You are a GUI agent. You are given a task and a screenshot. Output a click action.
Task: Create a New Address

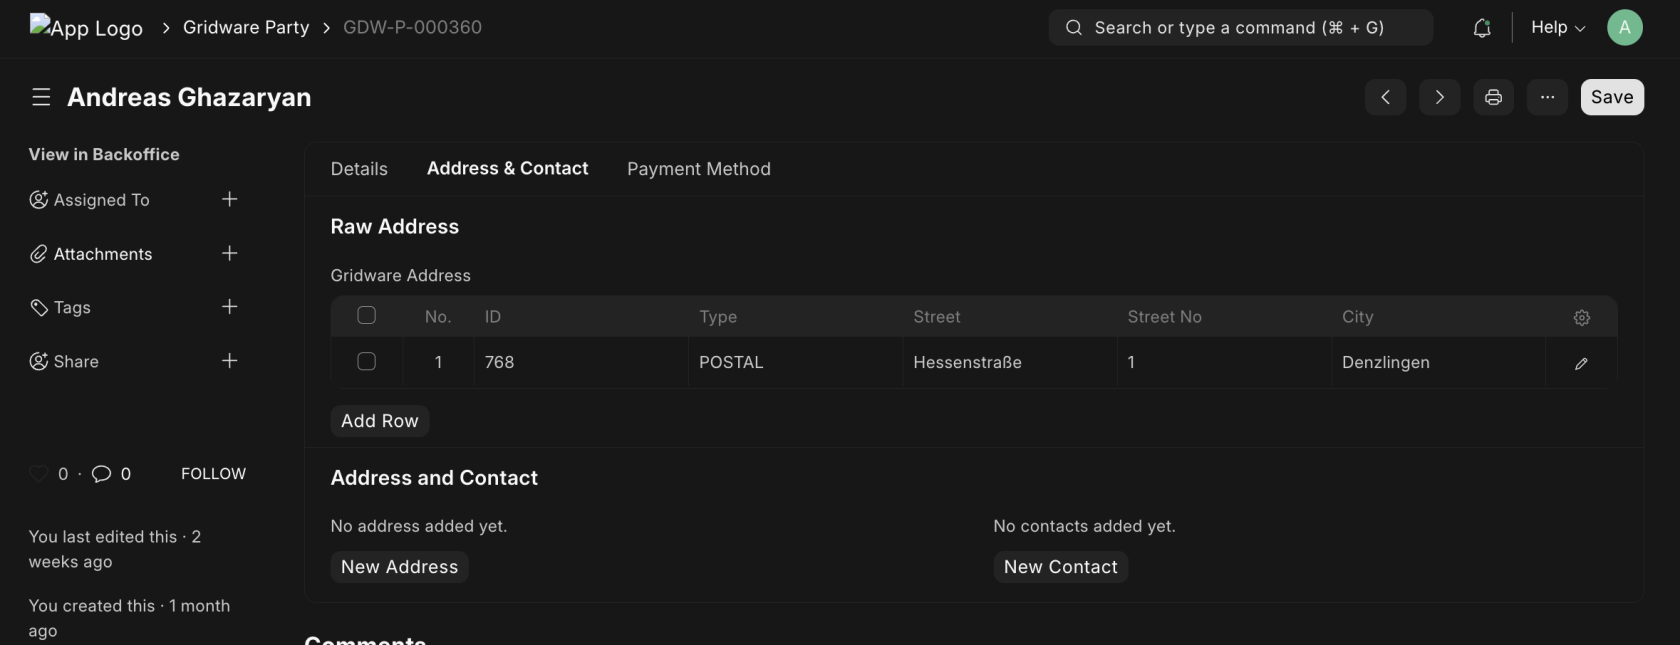click(x=399, y=567)
